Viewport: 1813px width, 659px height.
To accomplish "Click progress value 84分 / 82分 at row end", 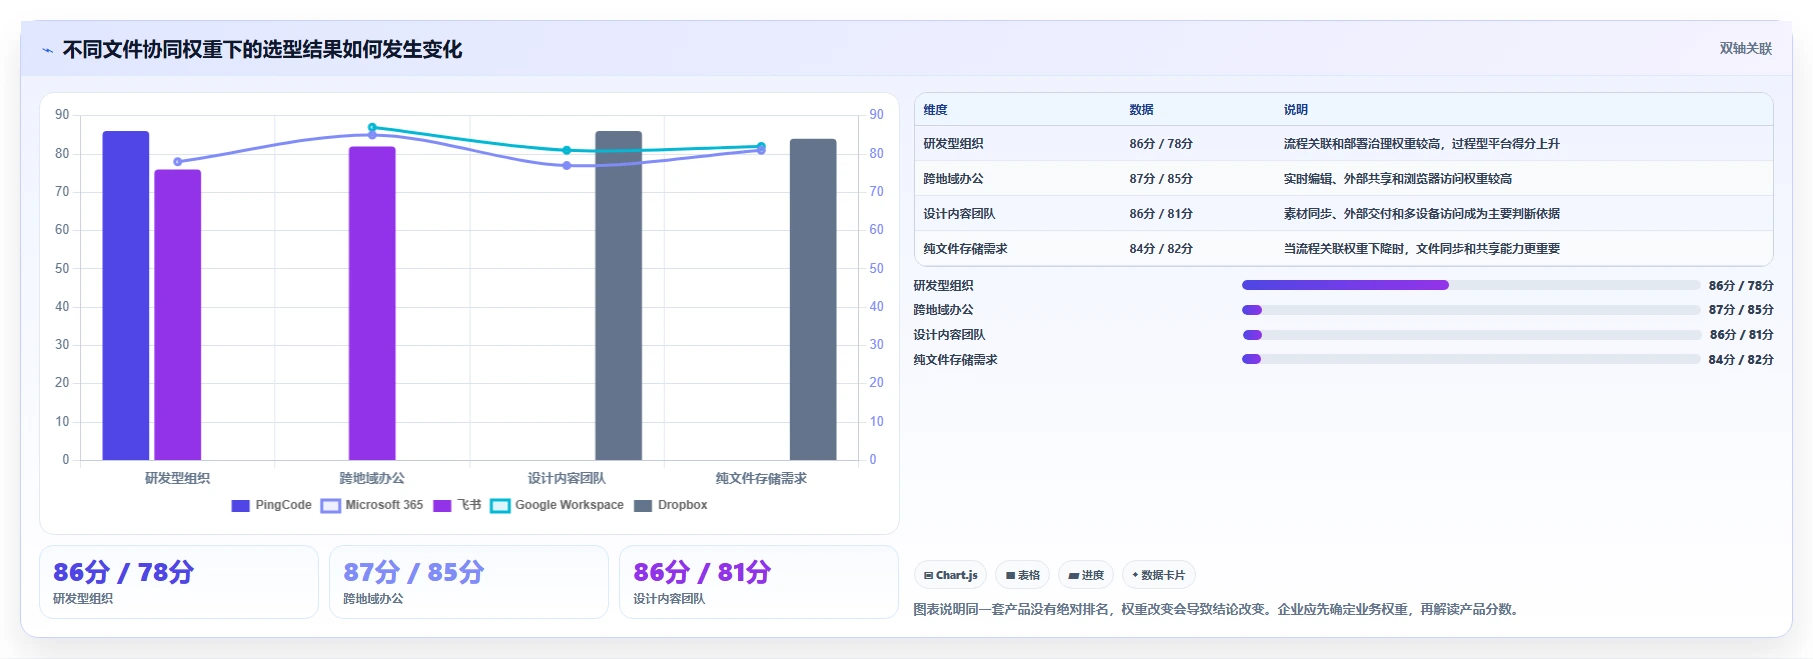I will coord(1741,360).
